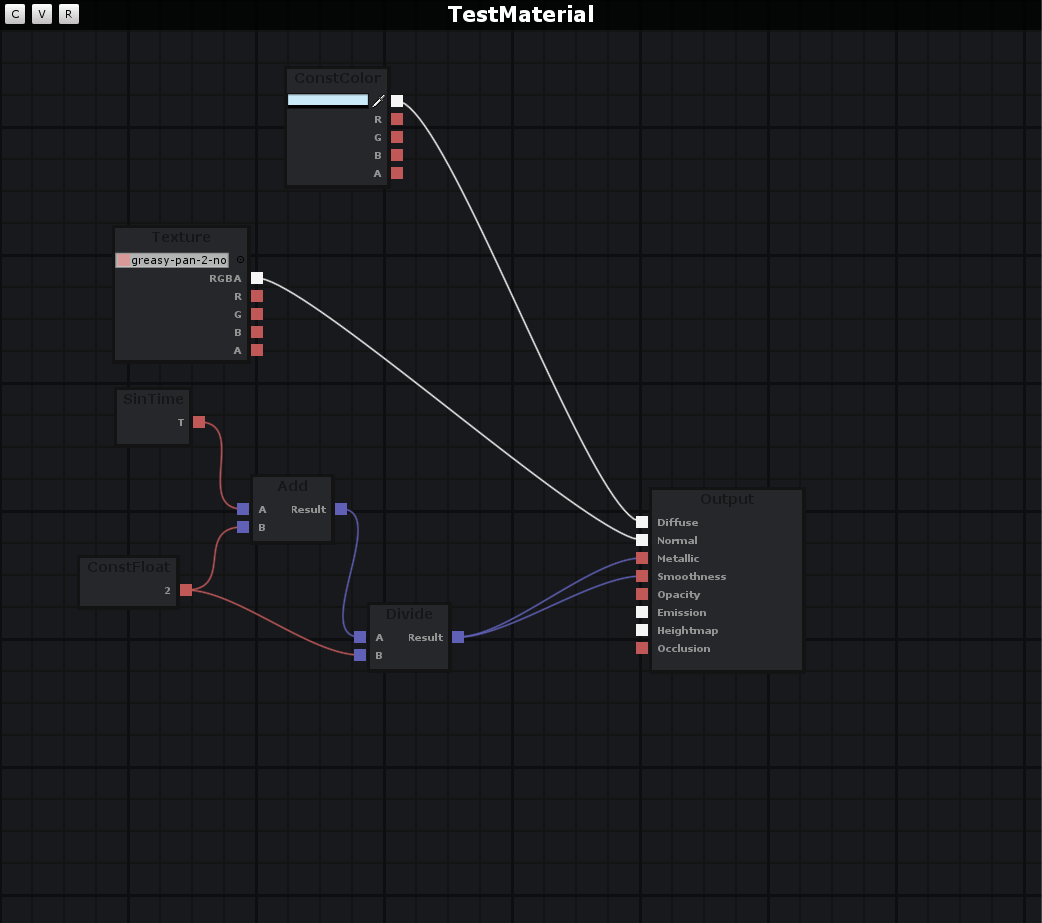The height and width of the screenshot is (923, 1042).
Task: Select Texture R output port
Action: point(257,296)
